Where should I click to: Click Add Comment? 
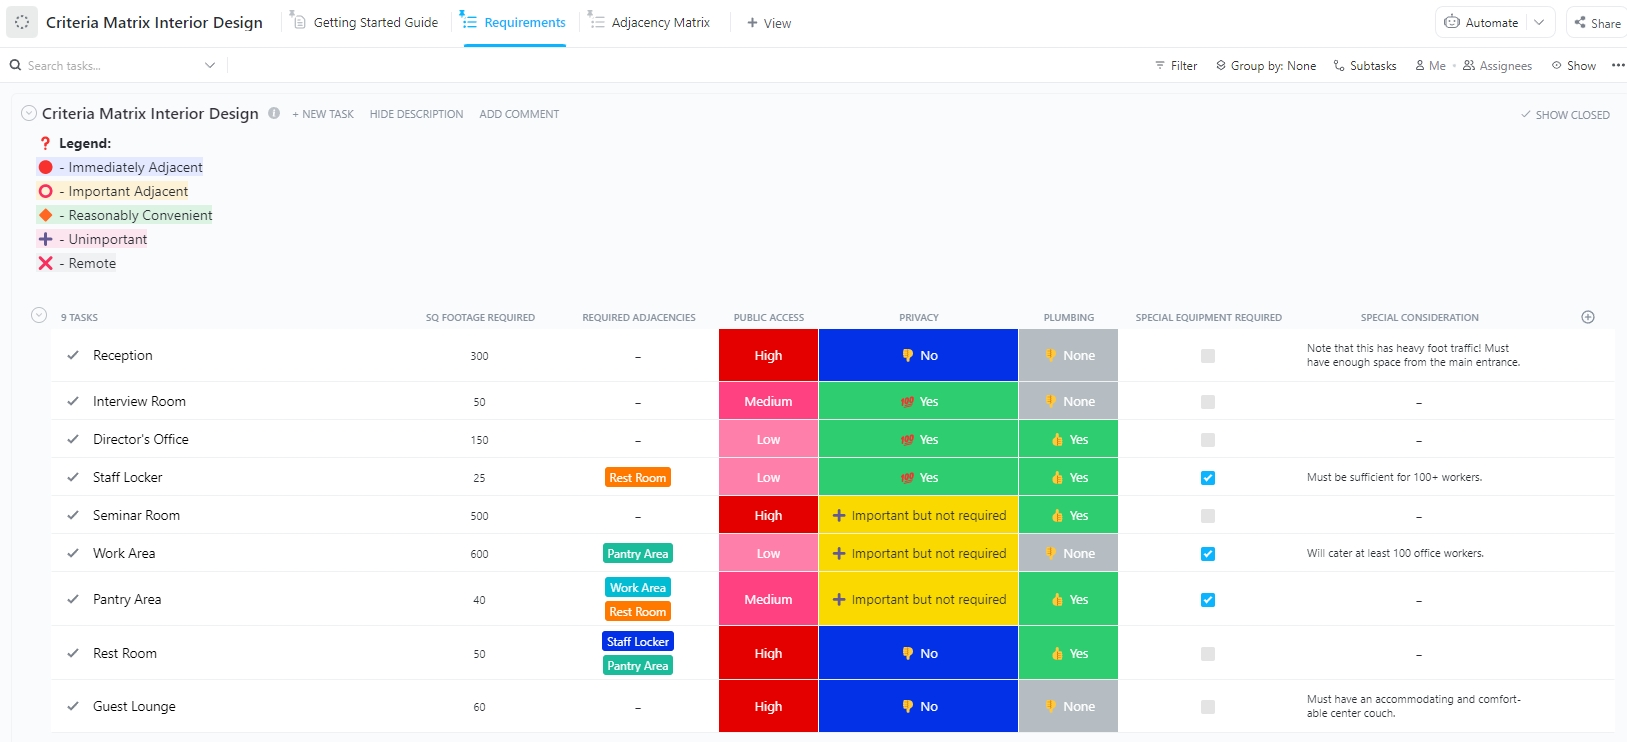pos(519,114)
